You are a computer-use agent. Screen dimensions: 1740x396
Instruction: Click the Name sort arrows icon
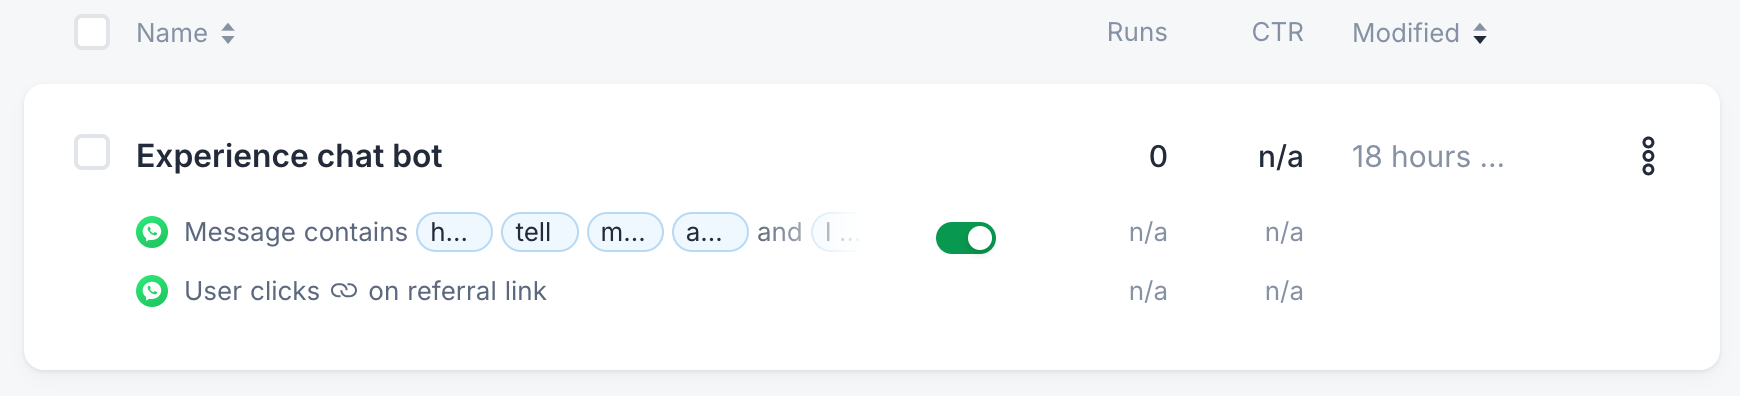[x=228, y=33]
